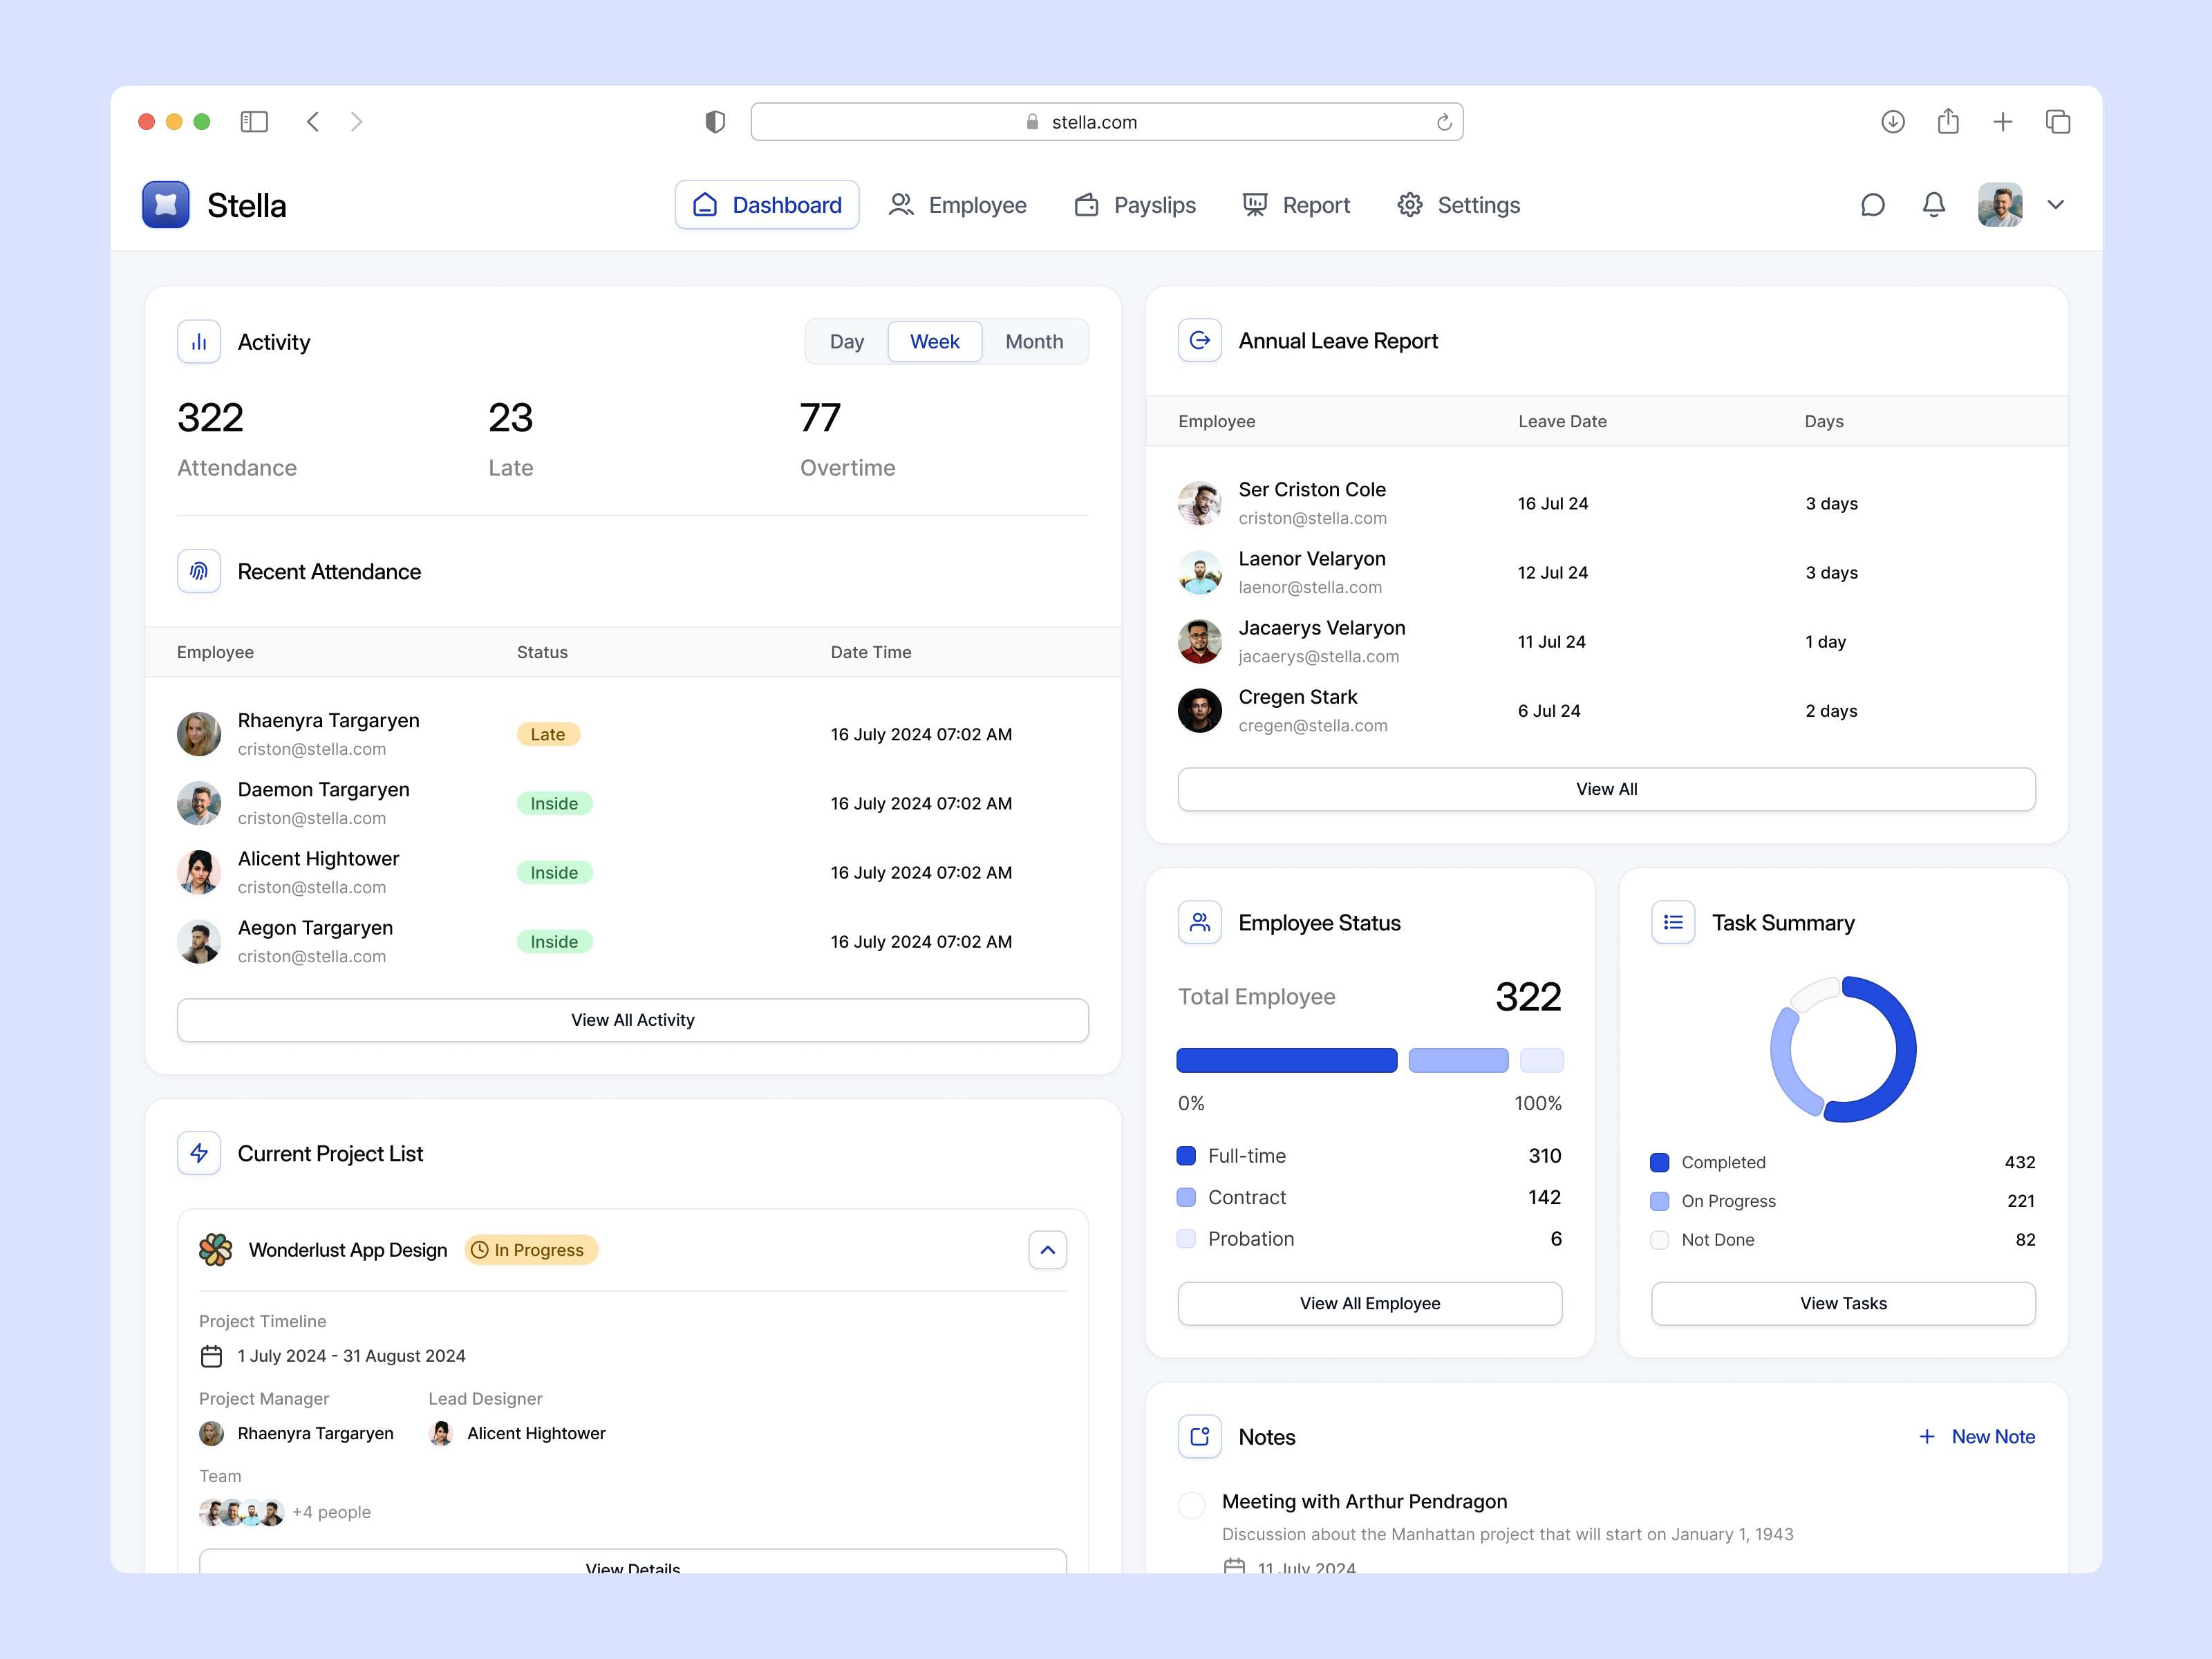Toggle the browser sidebar panel icon
Viewport: 2212px width, 1659px height.
click(254, 121)
